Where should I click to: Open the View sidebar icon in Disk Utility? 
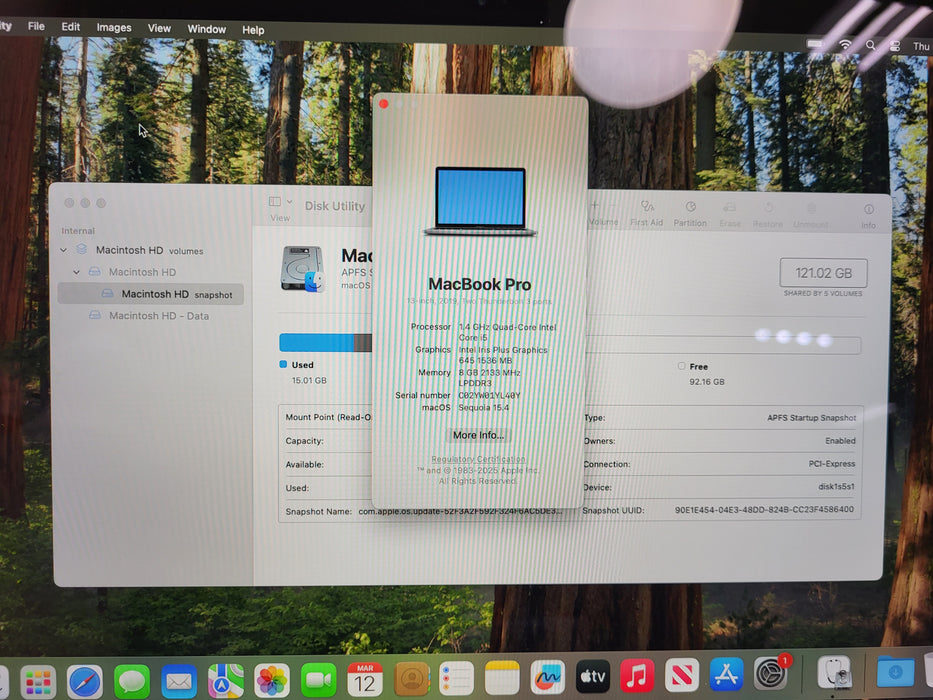click(275, 202)
